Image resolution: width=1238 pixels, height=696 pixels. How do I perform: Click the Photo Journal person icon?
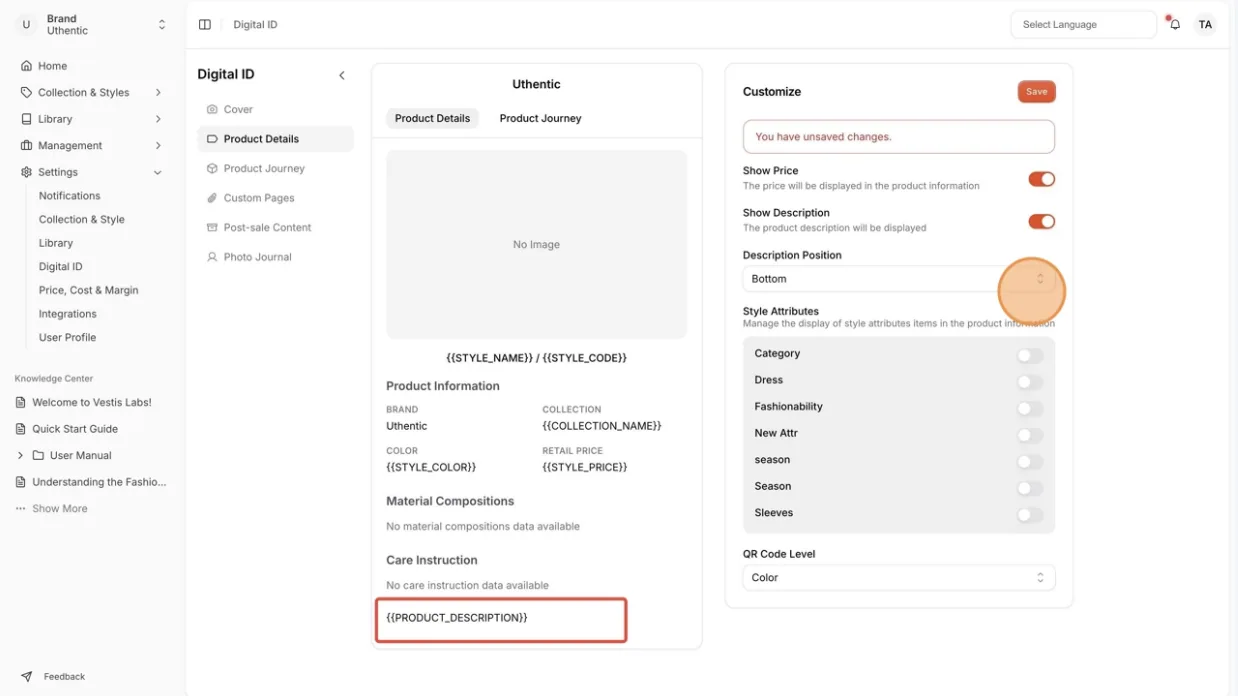(x=212, y=257)
